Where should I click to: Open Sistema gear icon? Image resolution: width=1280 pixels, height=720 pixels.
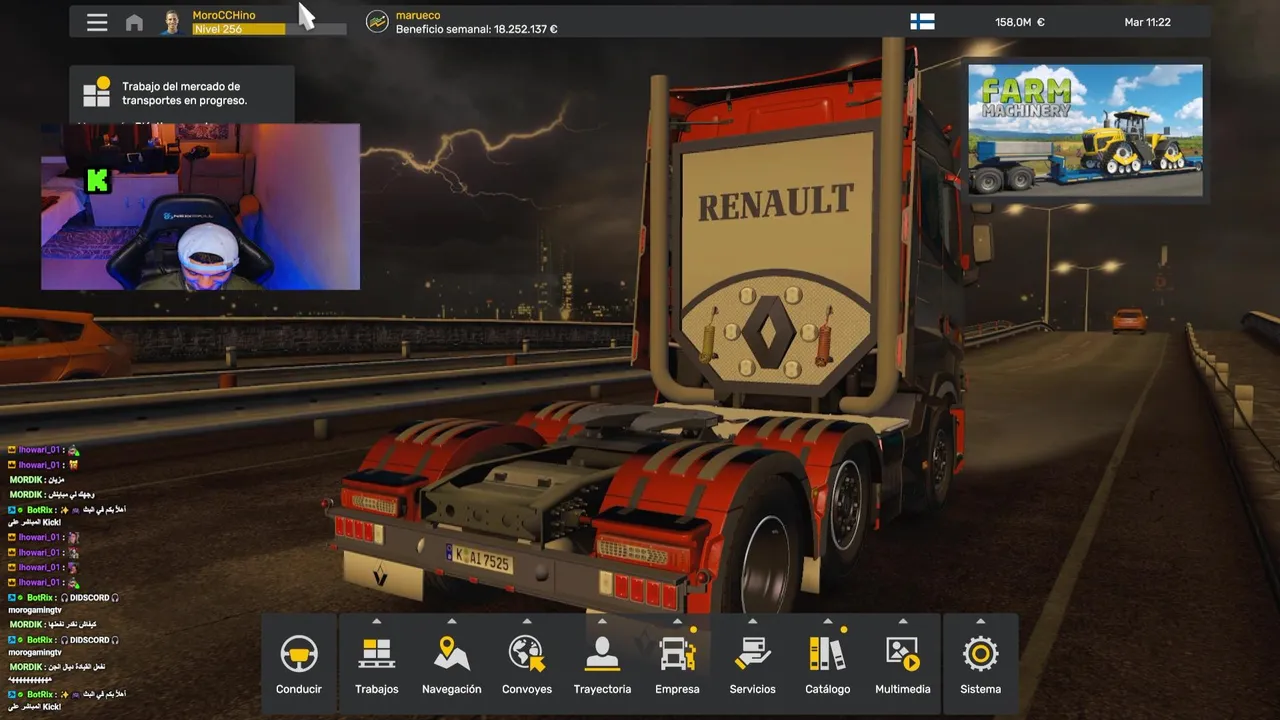pos(981,654)
